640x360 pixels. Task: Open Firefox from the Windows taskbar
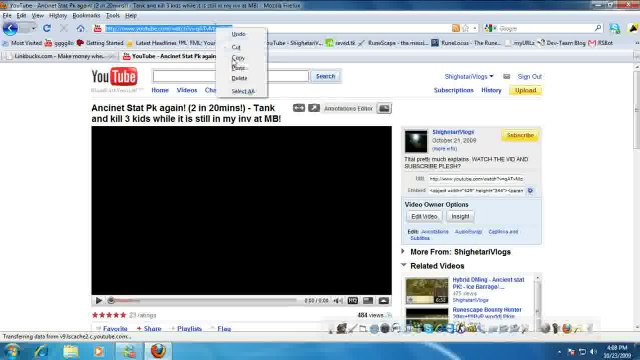click(158, 351)
